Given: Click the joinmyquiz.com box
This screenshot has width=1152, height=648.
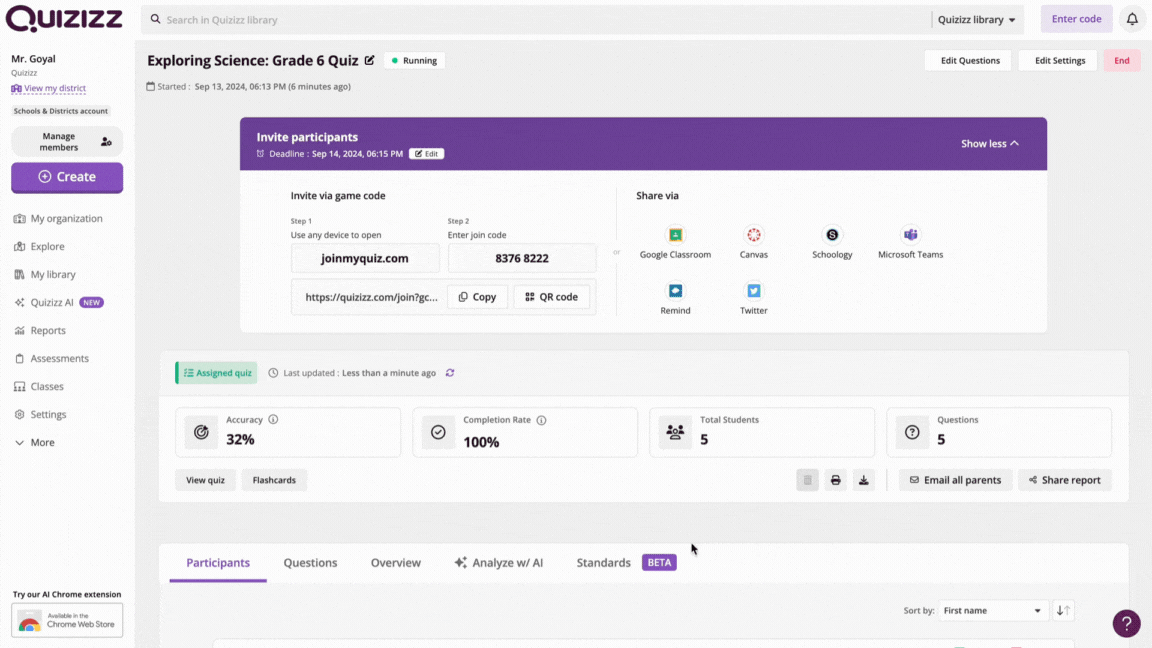Looking at the screenshot, I should click(365, 259).
